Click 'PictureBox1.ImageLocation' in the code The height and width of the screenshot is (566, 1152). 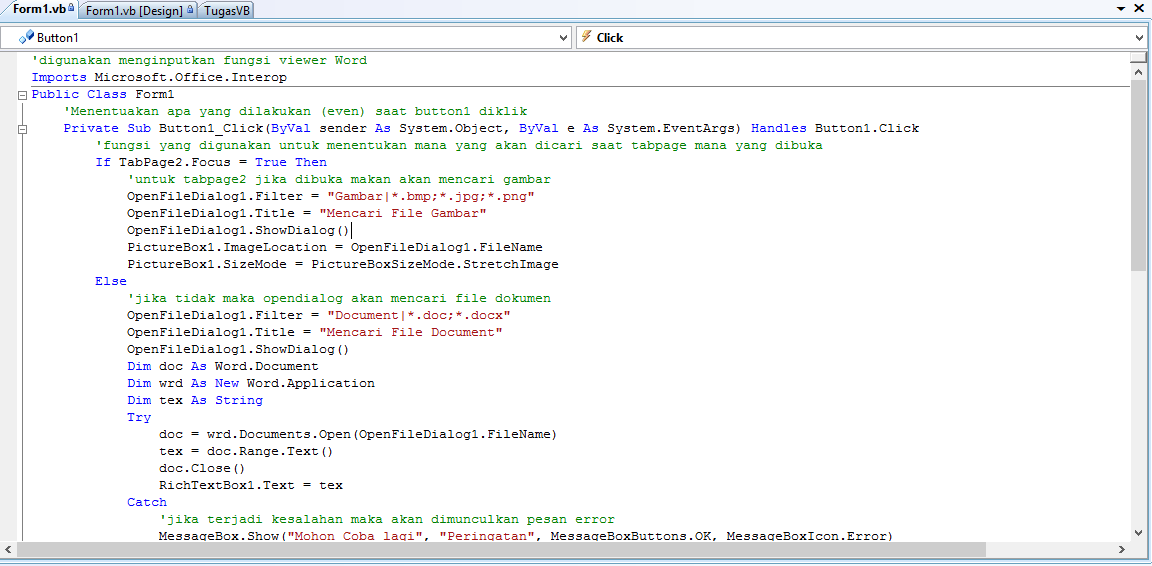click(226, 247)
